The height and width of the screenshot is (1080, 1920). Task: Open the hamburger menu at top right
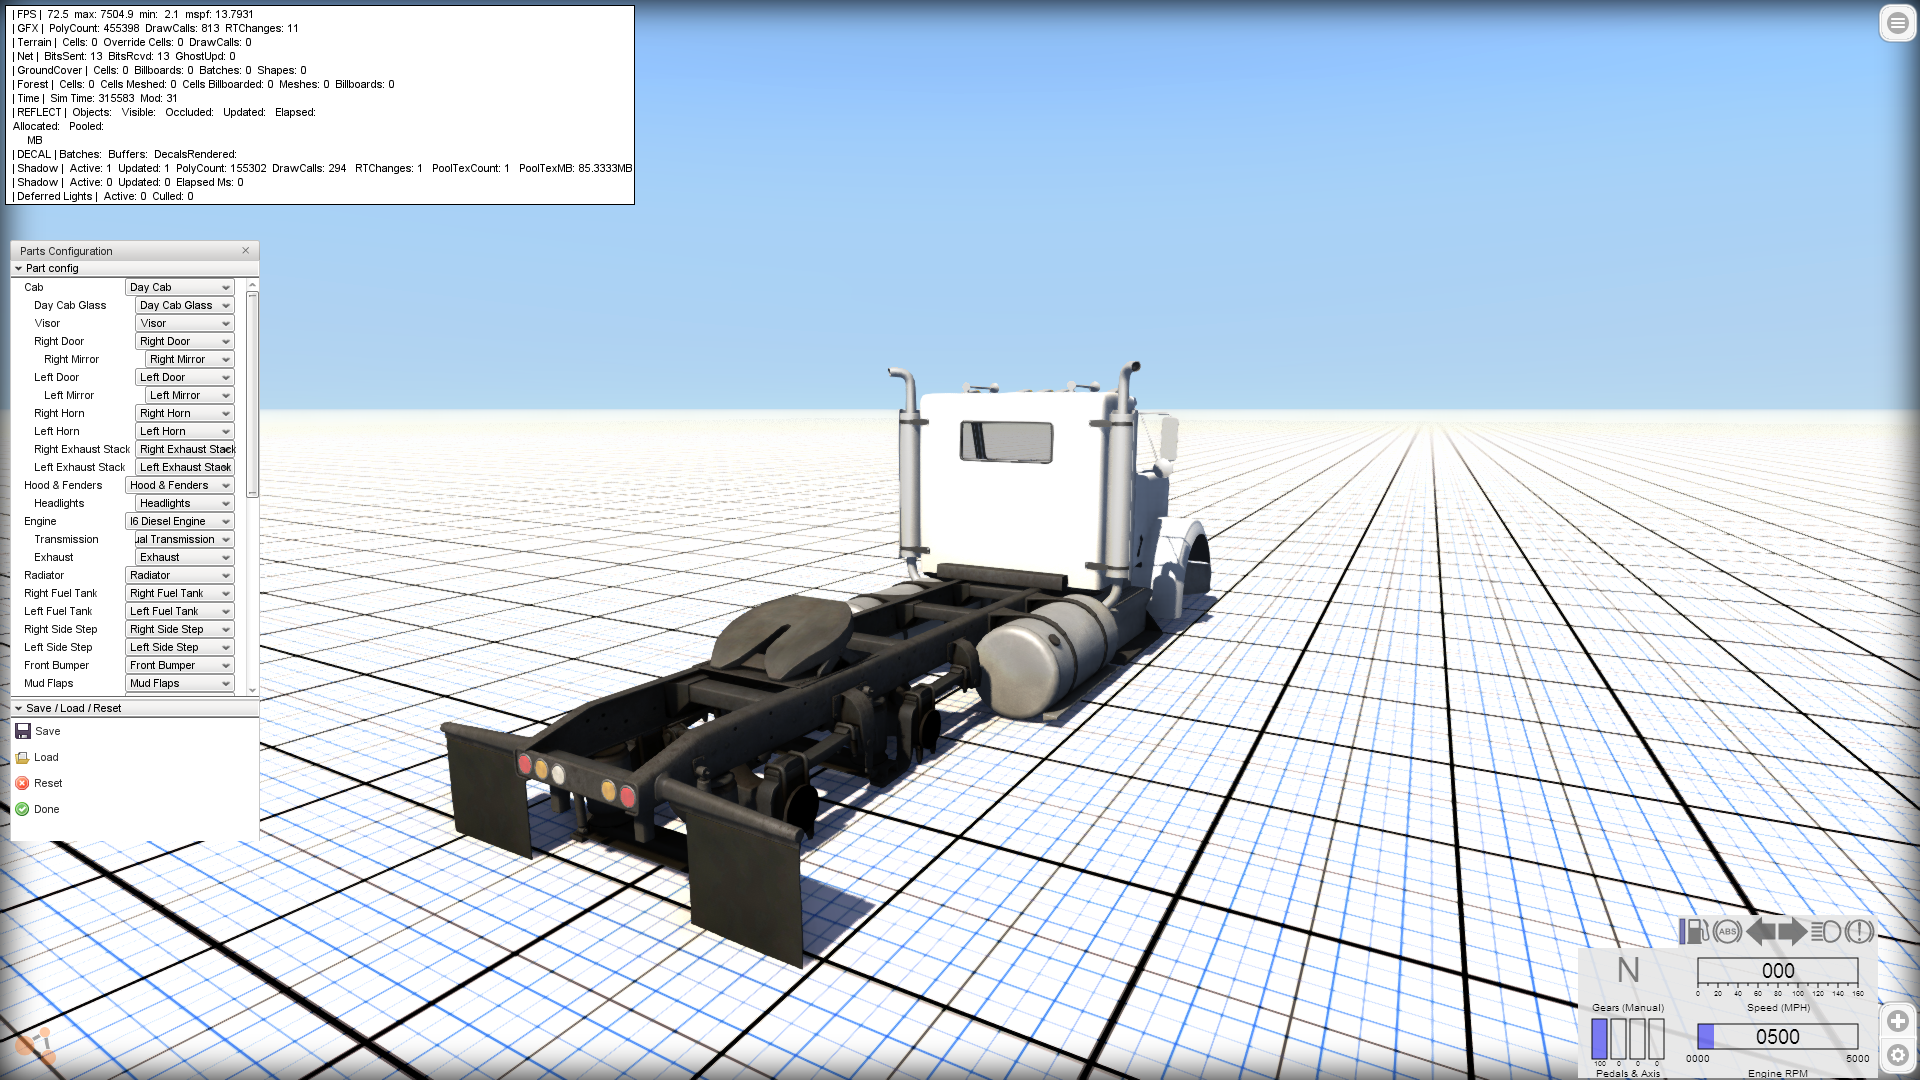(x=1897, y=22)
